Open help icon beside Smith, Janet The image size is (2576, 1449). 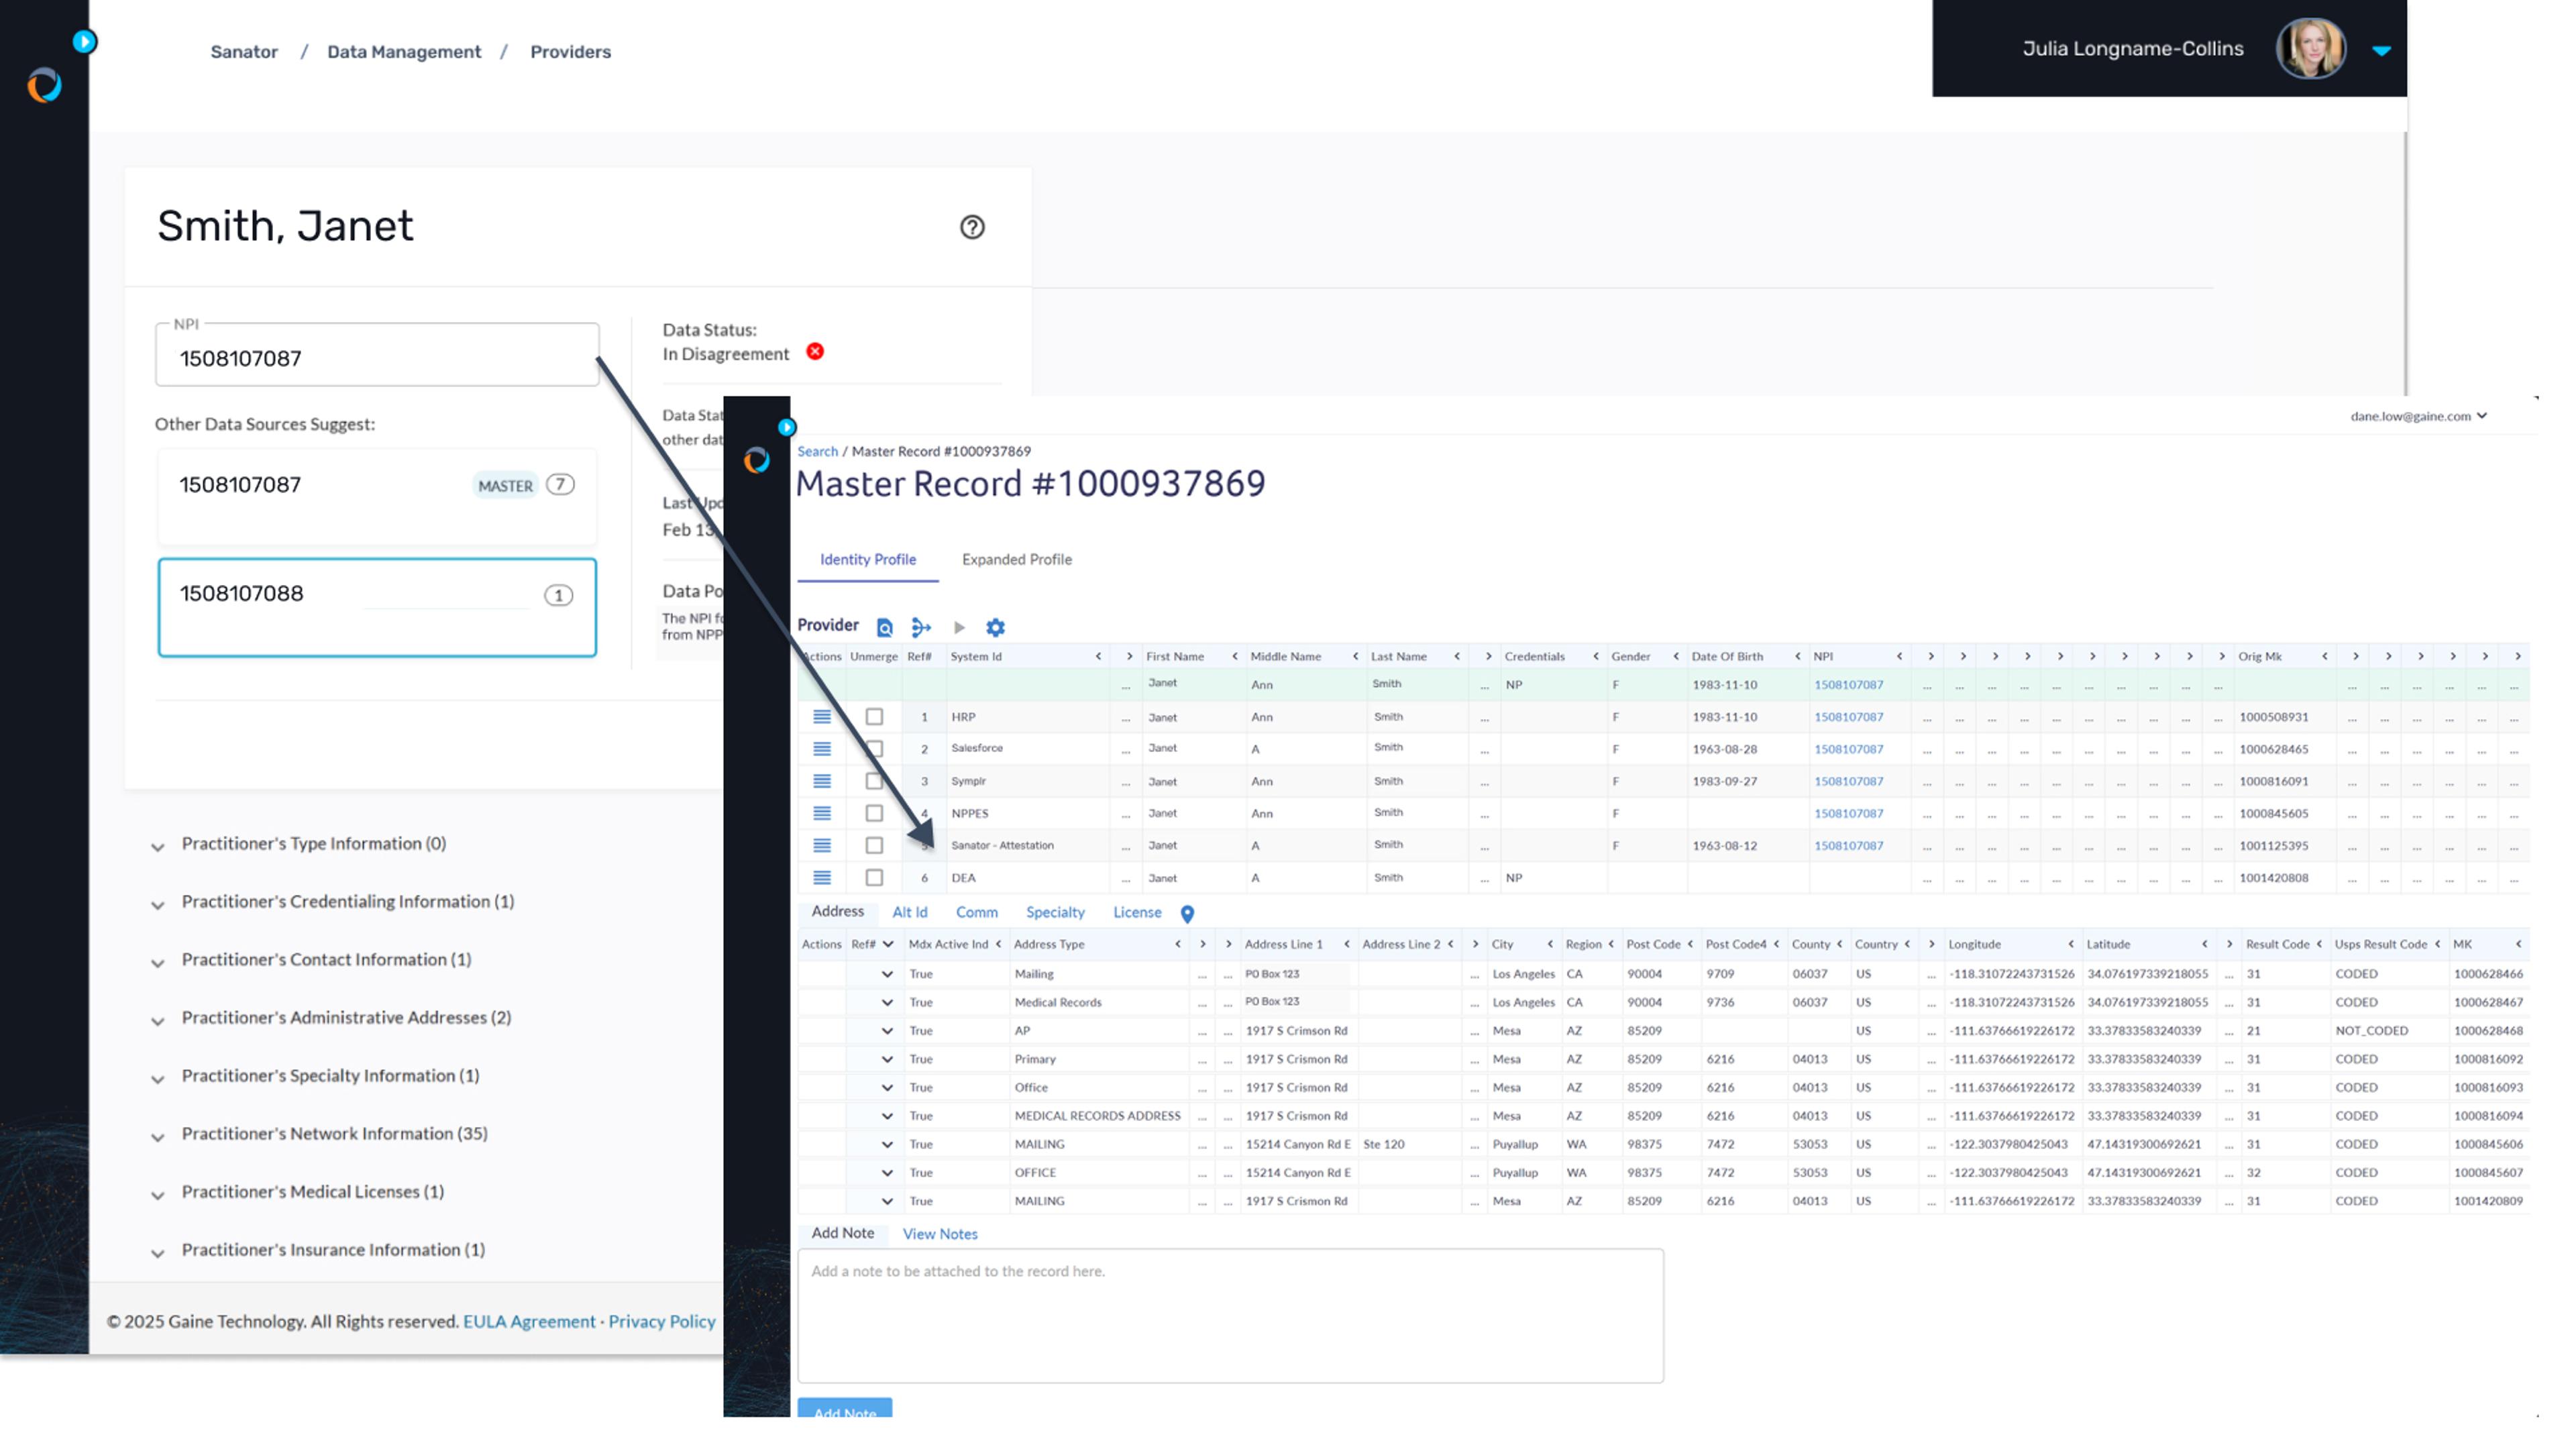(972, 227)
